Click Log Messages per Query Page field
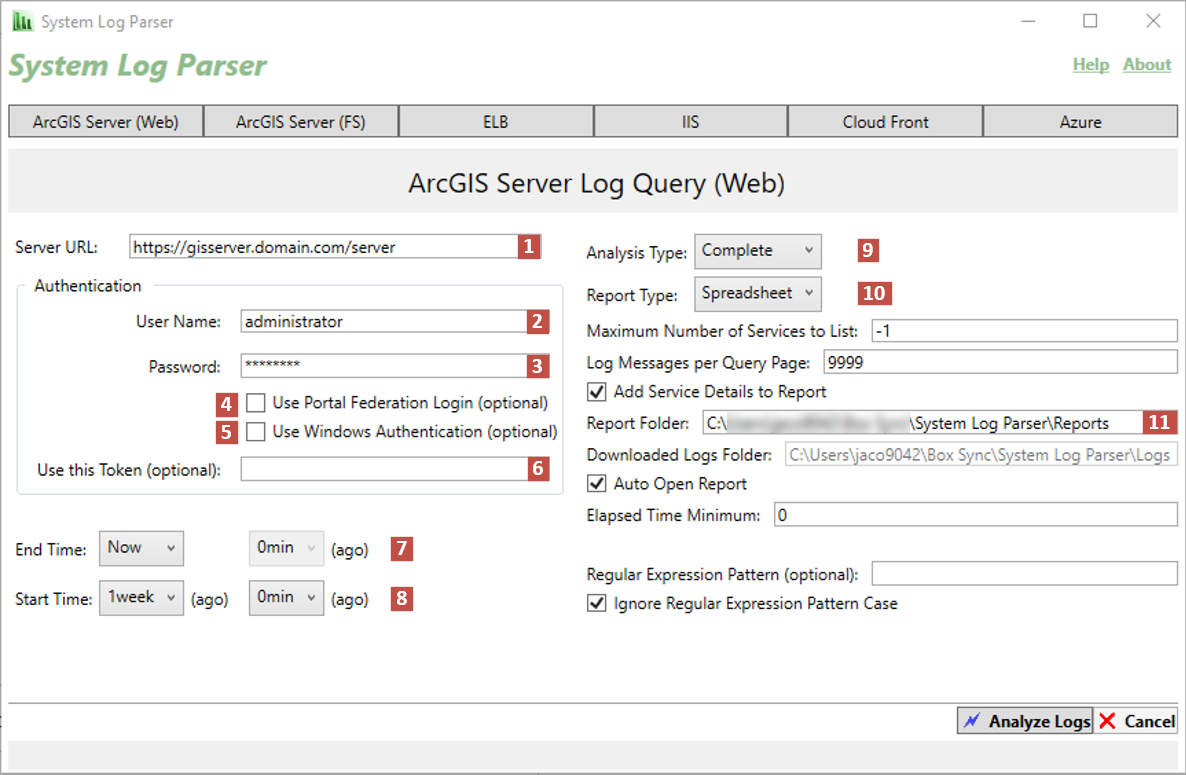 click(1001, 362)
